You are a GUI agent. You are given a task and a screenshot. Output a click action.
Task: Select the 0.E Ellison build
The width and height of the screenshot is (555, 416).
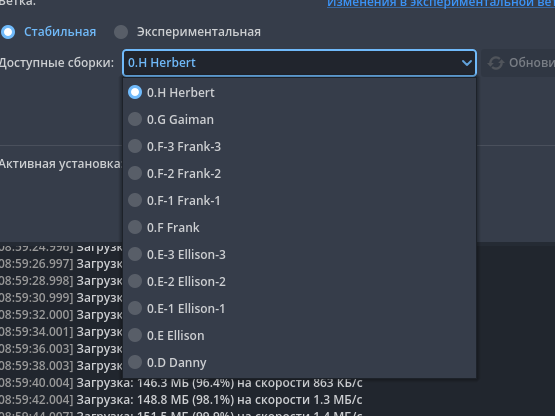click(299, 335)
